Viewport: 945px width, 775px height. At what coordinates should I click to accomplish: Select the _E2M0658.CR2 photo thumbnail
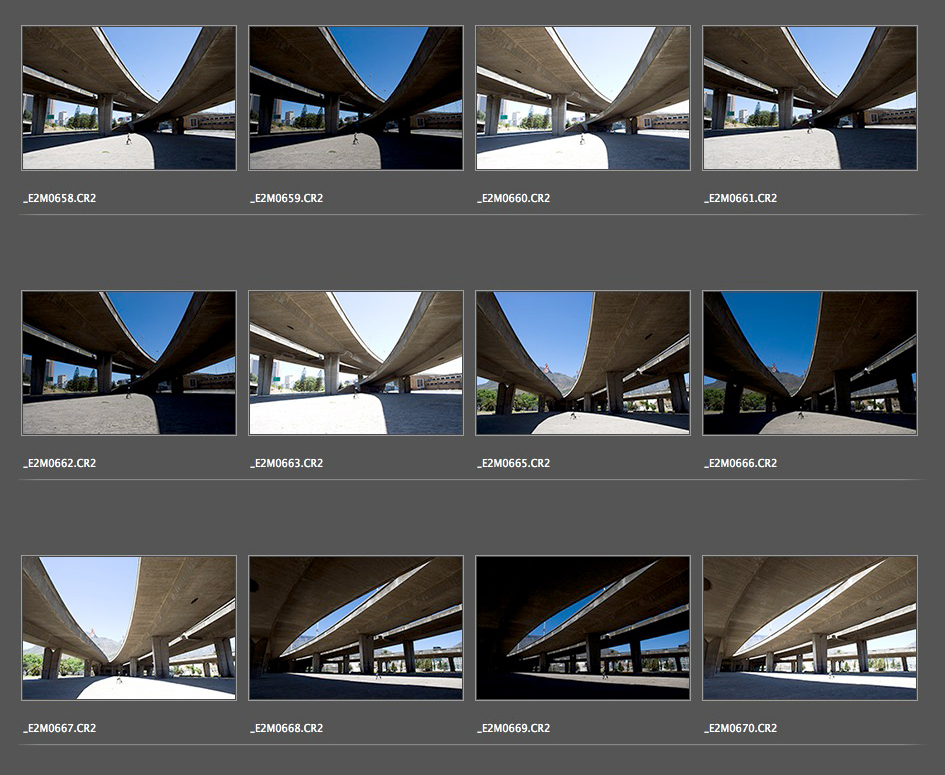click(128, 98)
